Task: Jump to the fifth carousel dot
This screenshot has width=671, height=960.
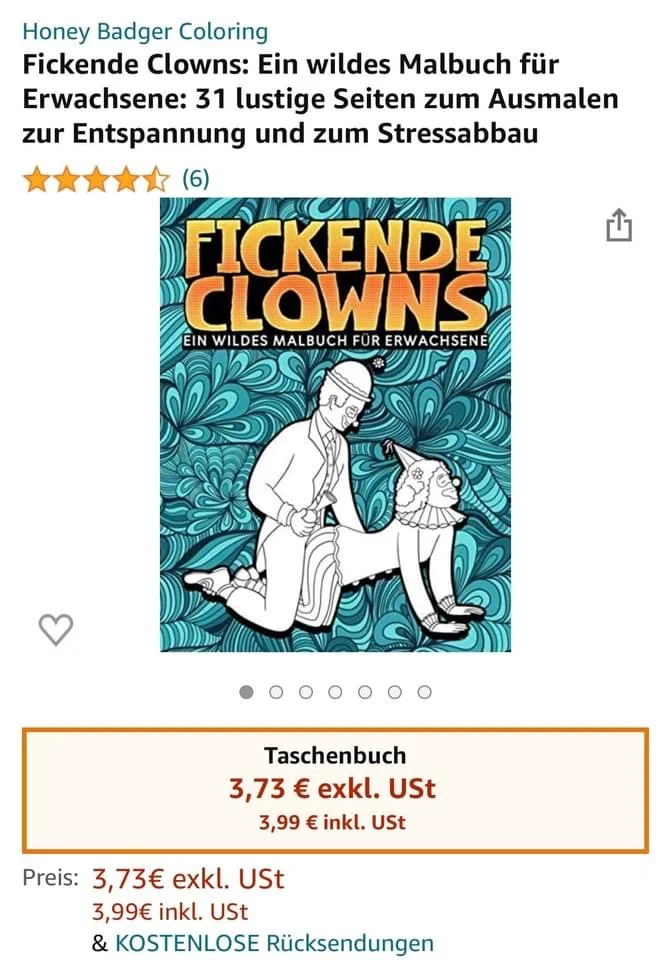Action: click(x=365, y=692)
